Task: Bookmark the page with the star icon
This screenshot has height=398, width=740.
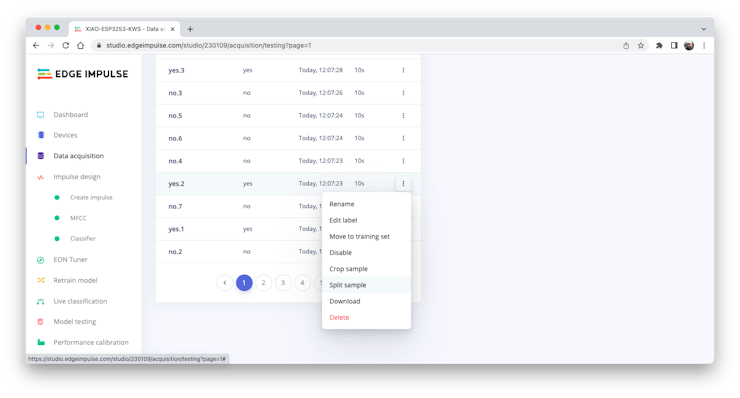Action: pos(641,45)
